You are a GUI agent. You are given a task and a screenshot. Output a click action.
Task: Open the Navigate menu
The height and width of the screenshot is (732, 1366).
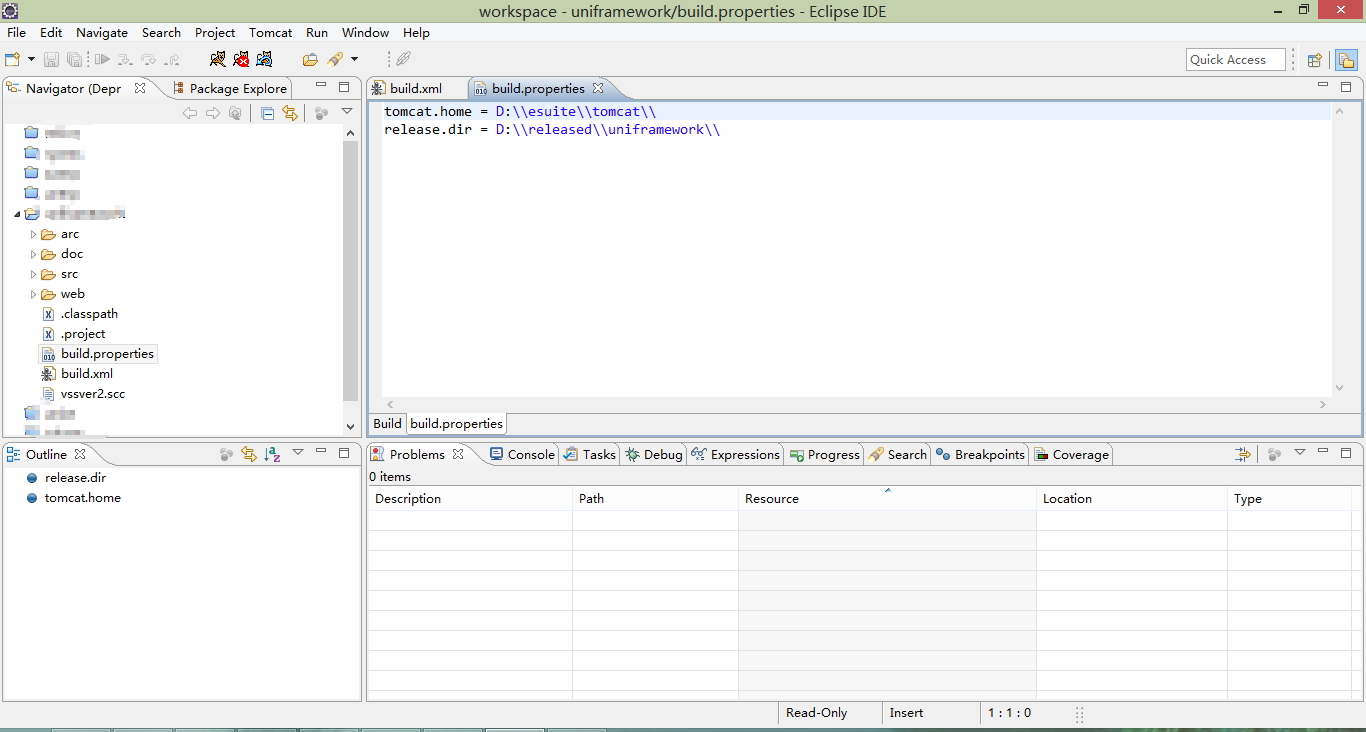pos(102,33)
